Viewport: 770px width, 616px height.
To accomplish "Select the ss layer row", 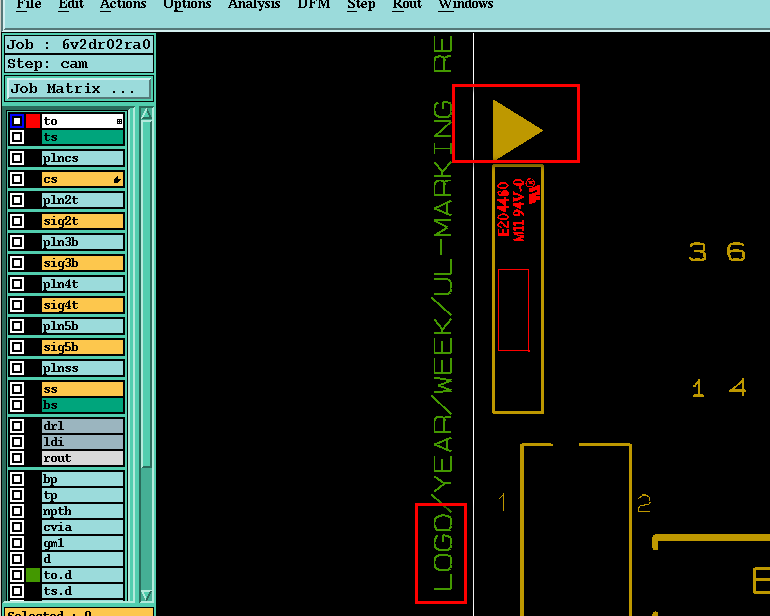I will pyautogui.click(x=82, y=389).
